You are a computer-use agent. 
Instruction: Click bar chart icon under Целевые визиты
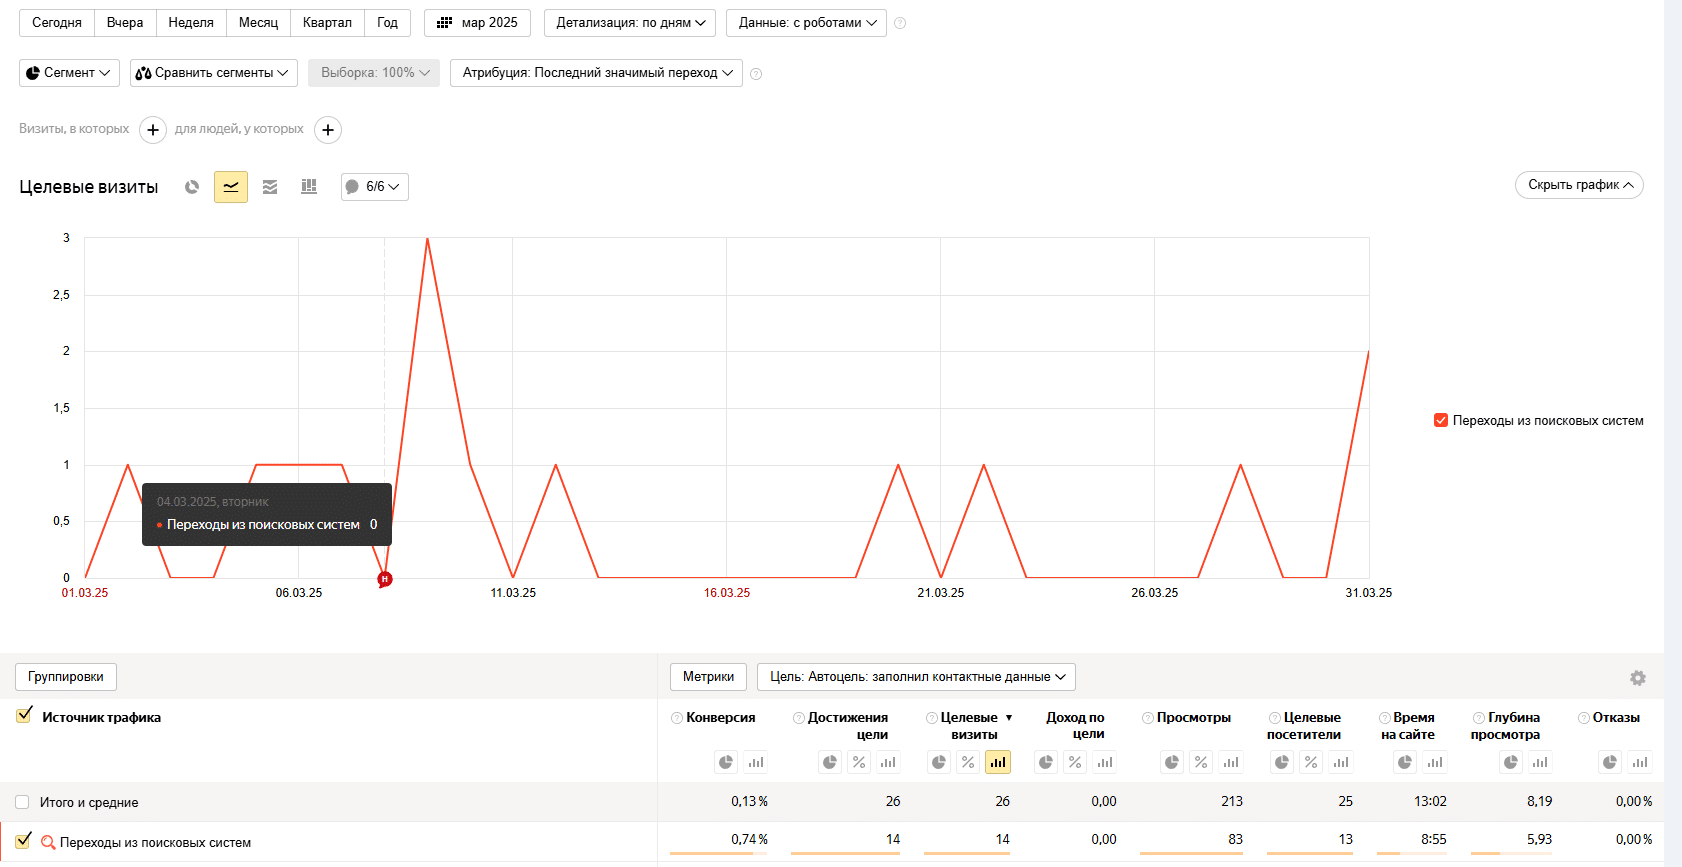(998, 762)
